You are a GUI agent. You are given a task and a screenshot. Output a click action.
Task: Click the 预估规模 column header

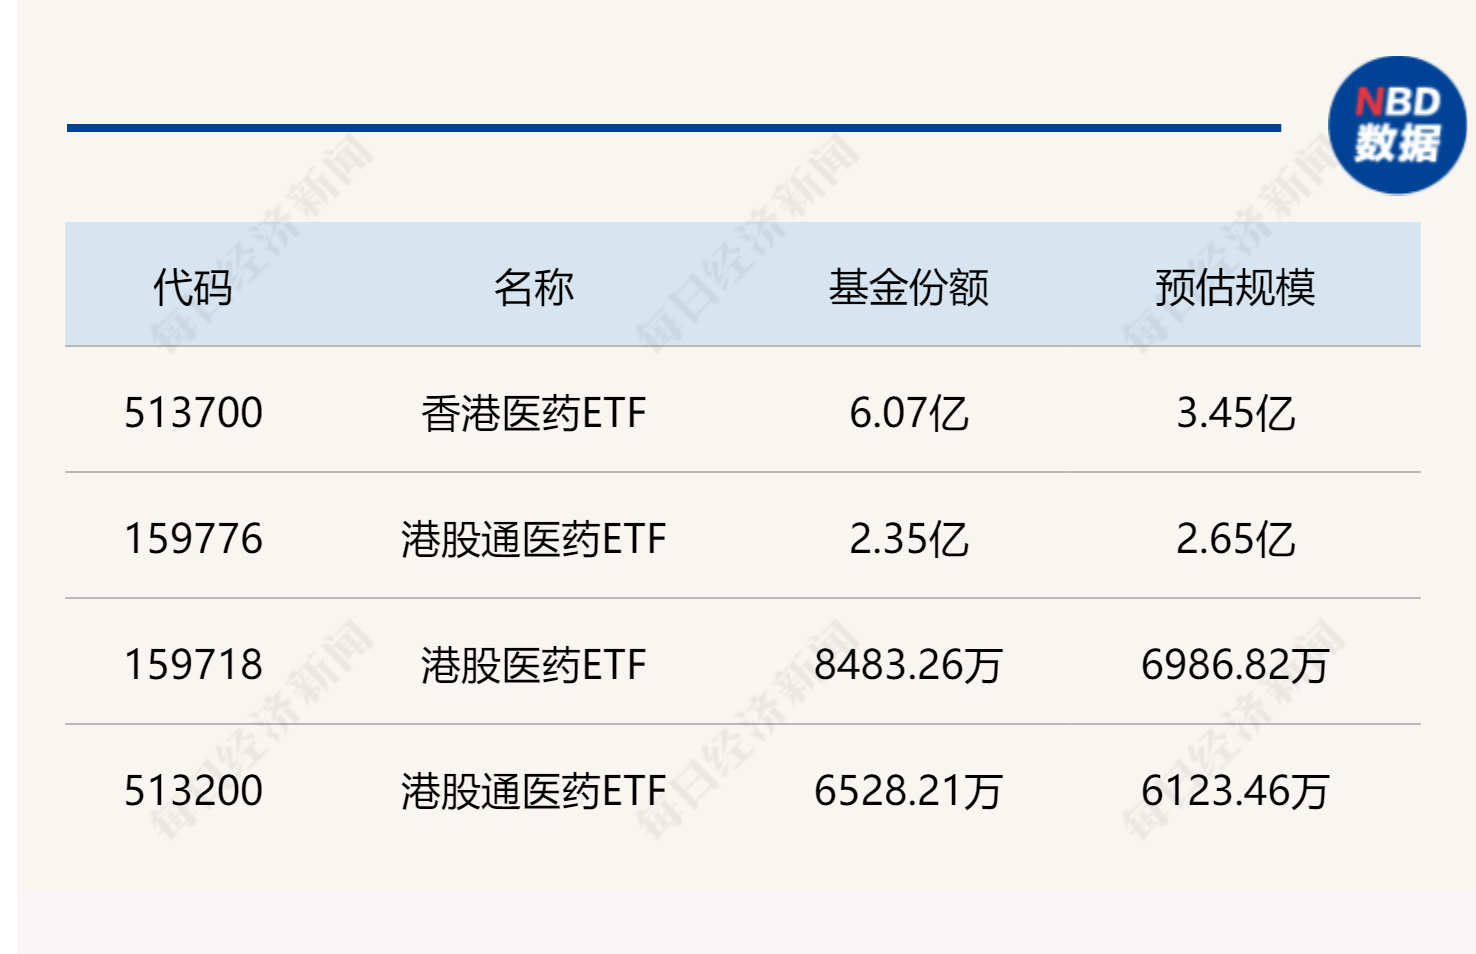coord(1235,287)
